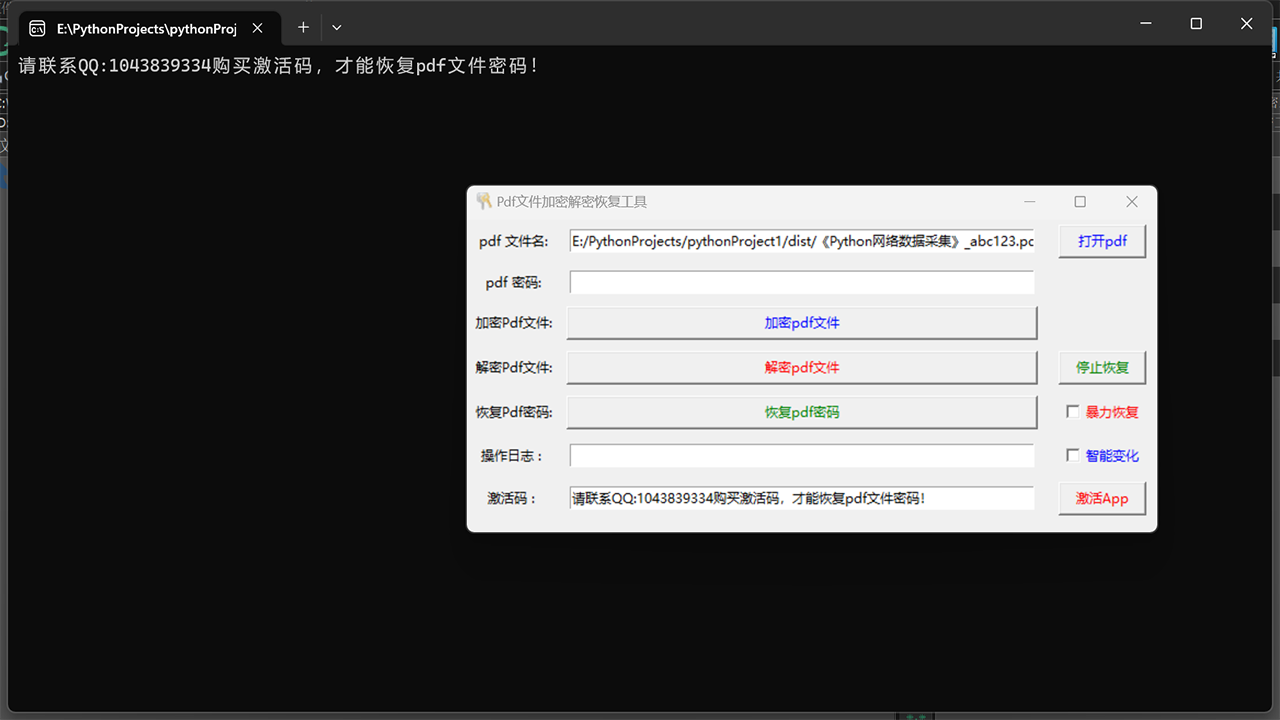Close the Pdf文件加密解密恢复工具 window
Image resolution: width=1280 pixels, height=720 pixels.
[x=1132, y=201]
